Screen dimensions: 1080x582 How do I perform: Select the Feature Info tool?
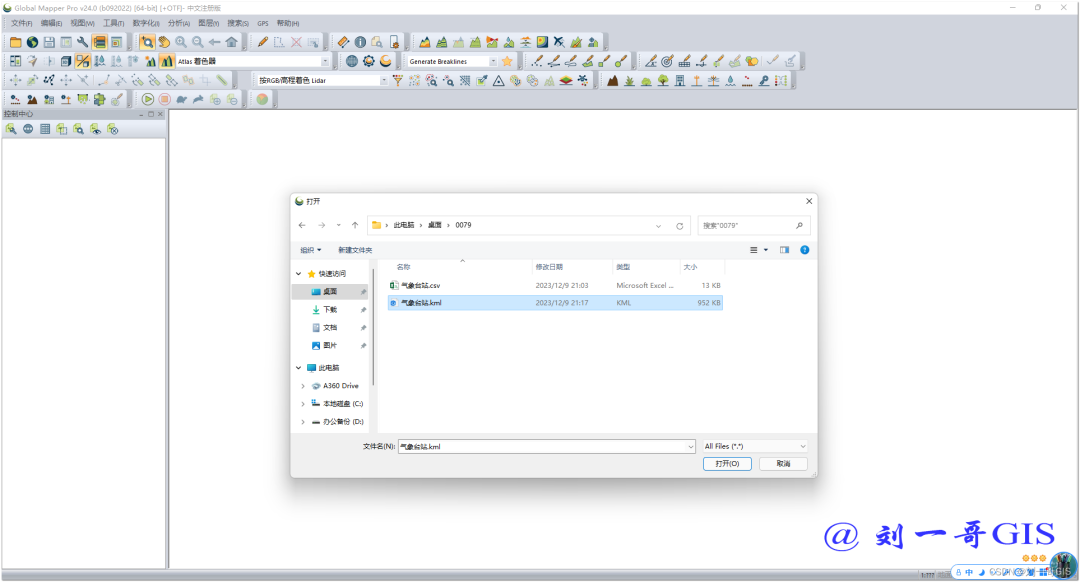tap(360, 42)
